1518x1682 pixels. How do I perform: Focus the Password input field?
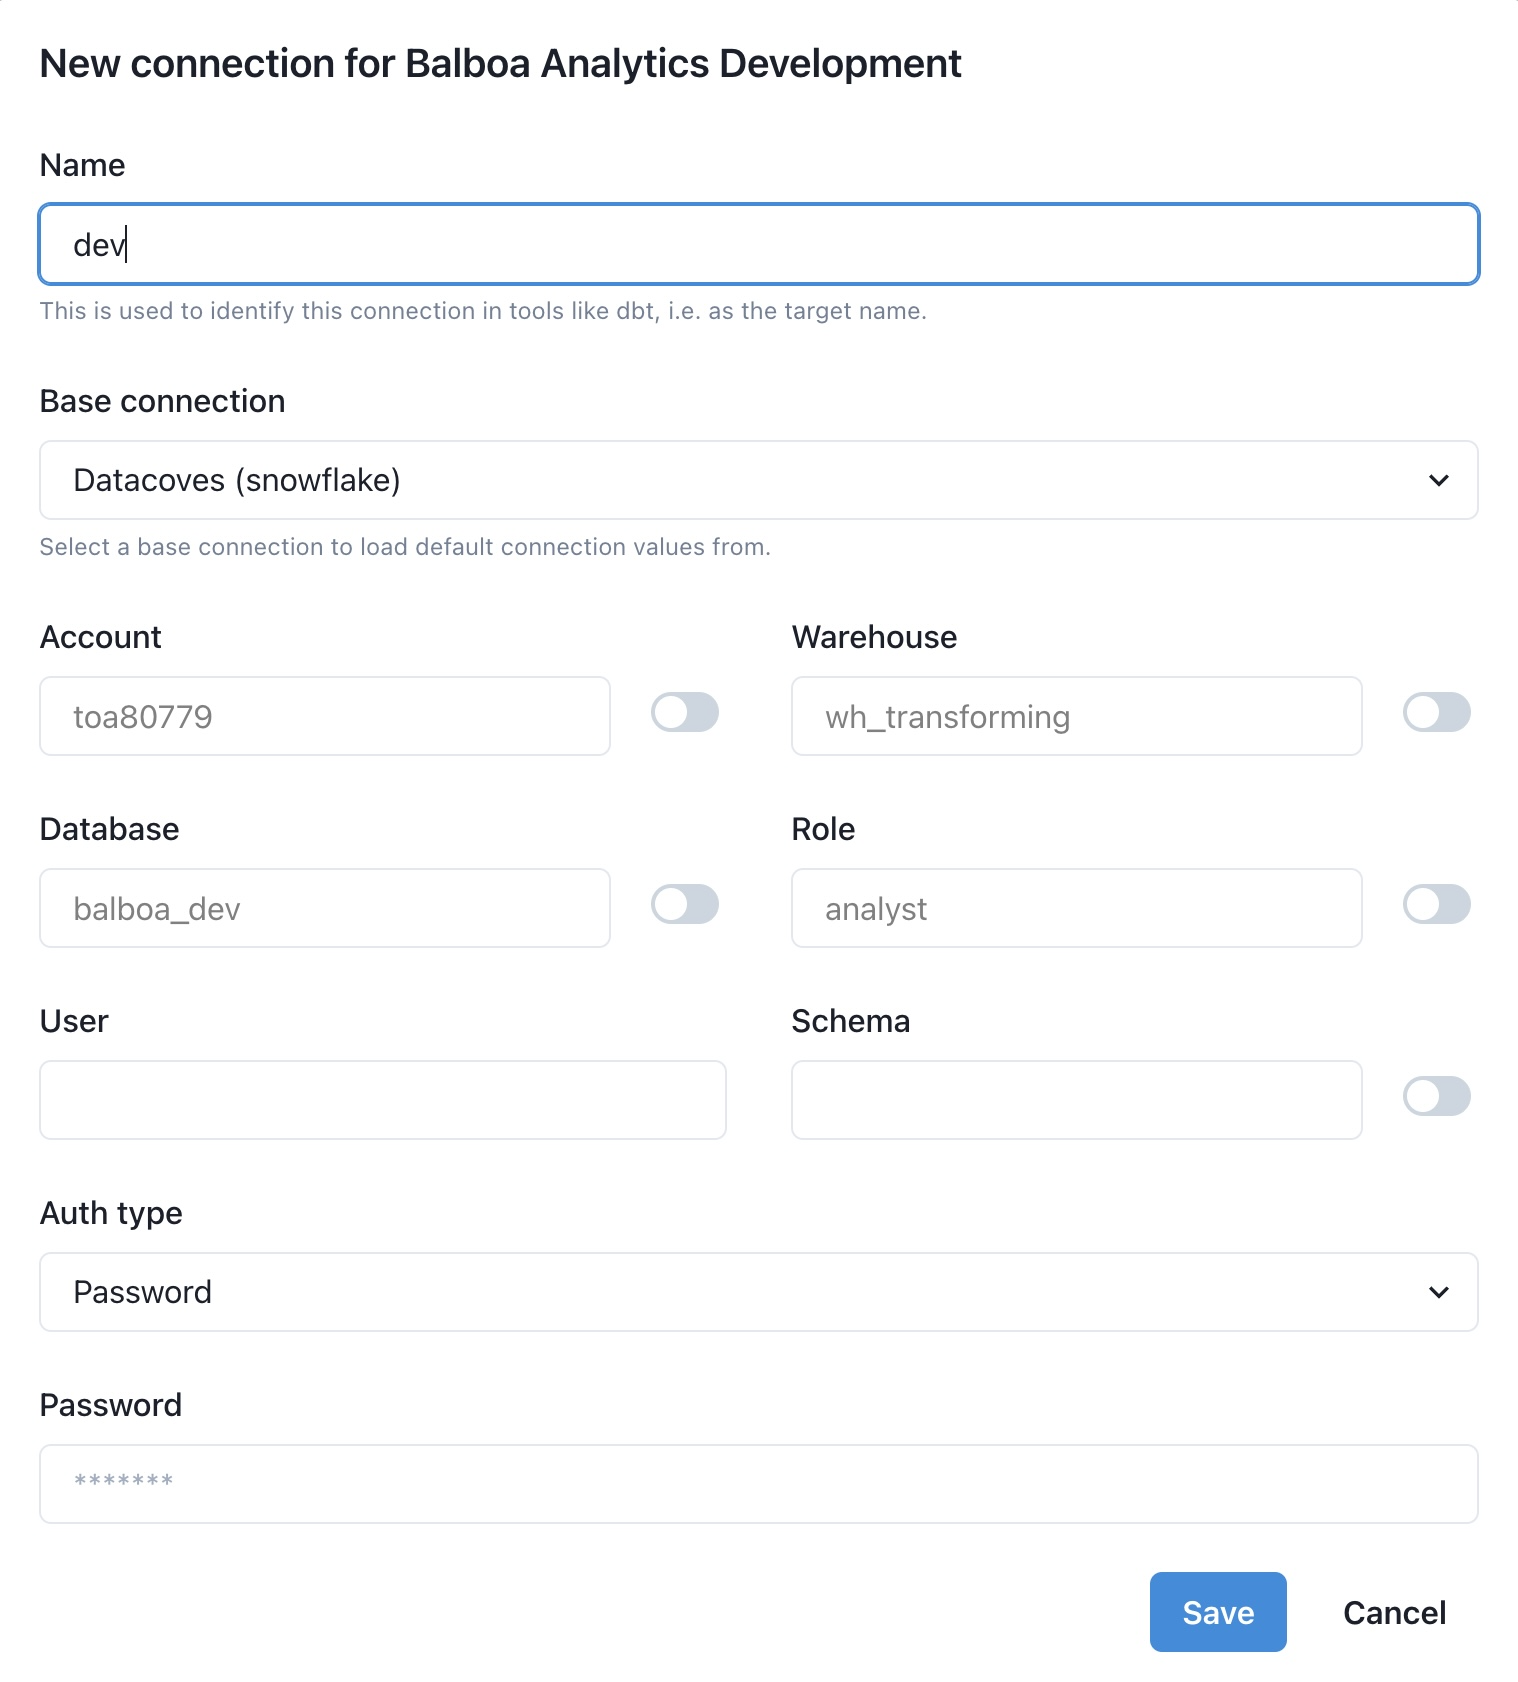759,1484
